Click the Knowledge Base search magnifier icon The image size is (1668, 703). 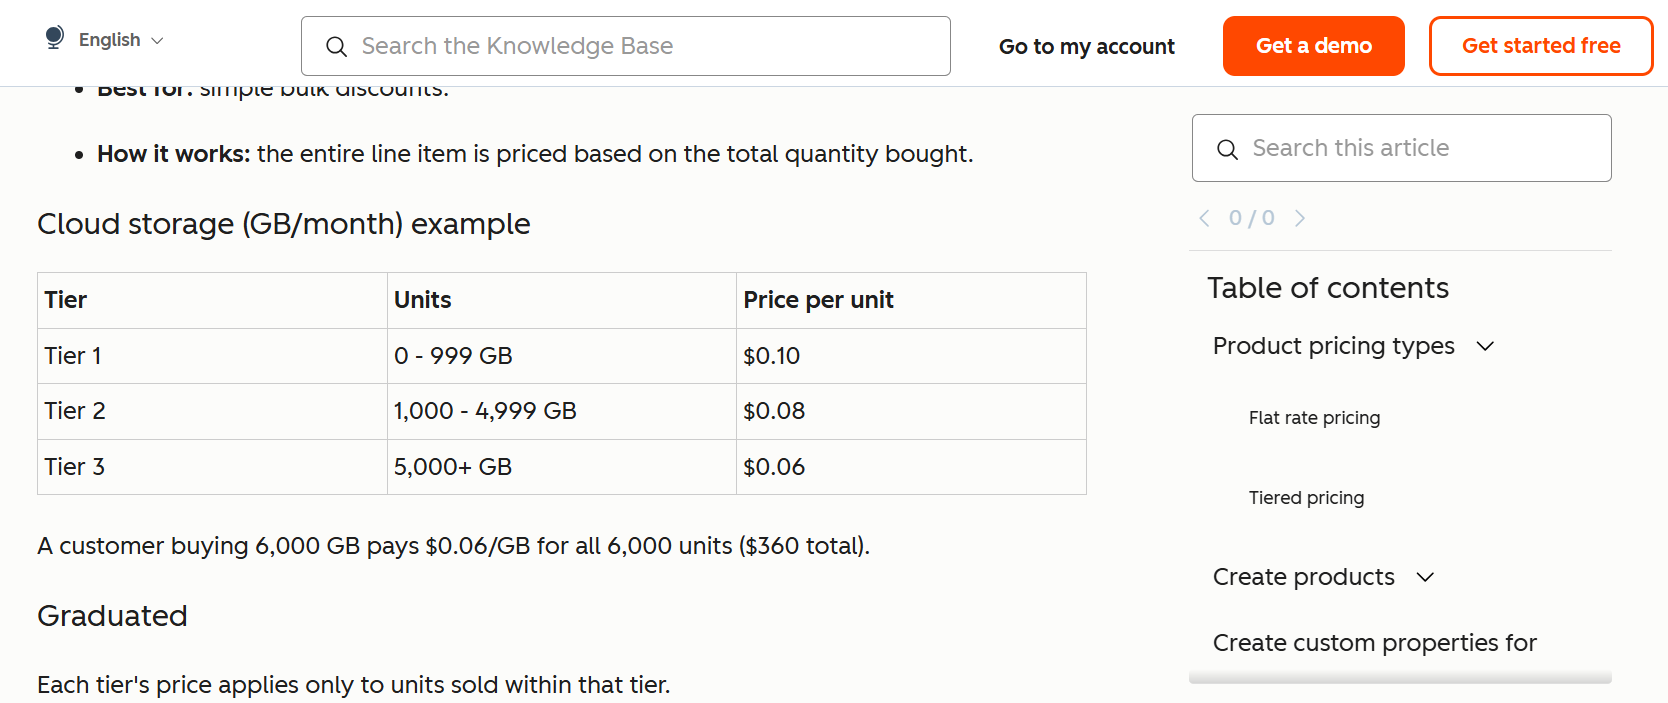336,47
